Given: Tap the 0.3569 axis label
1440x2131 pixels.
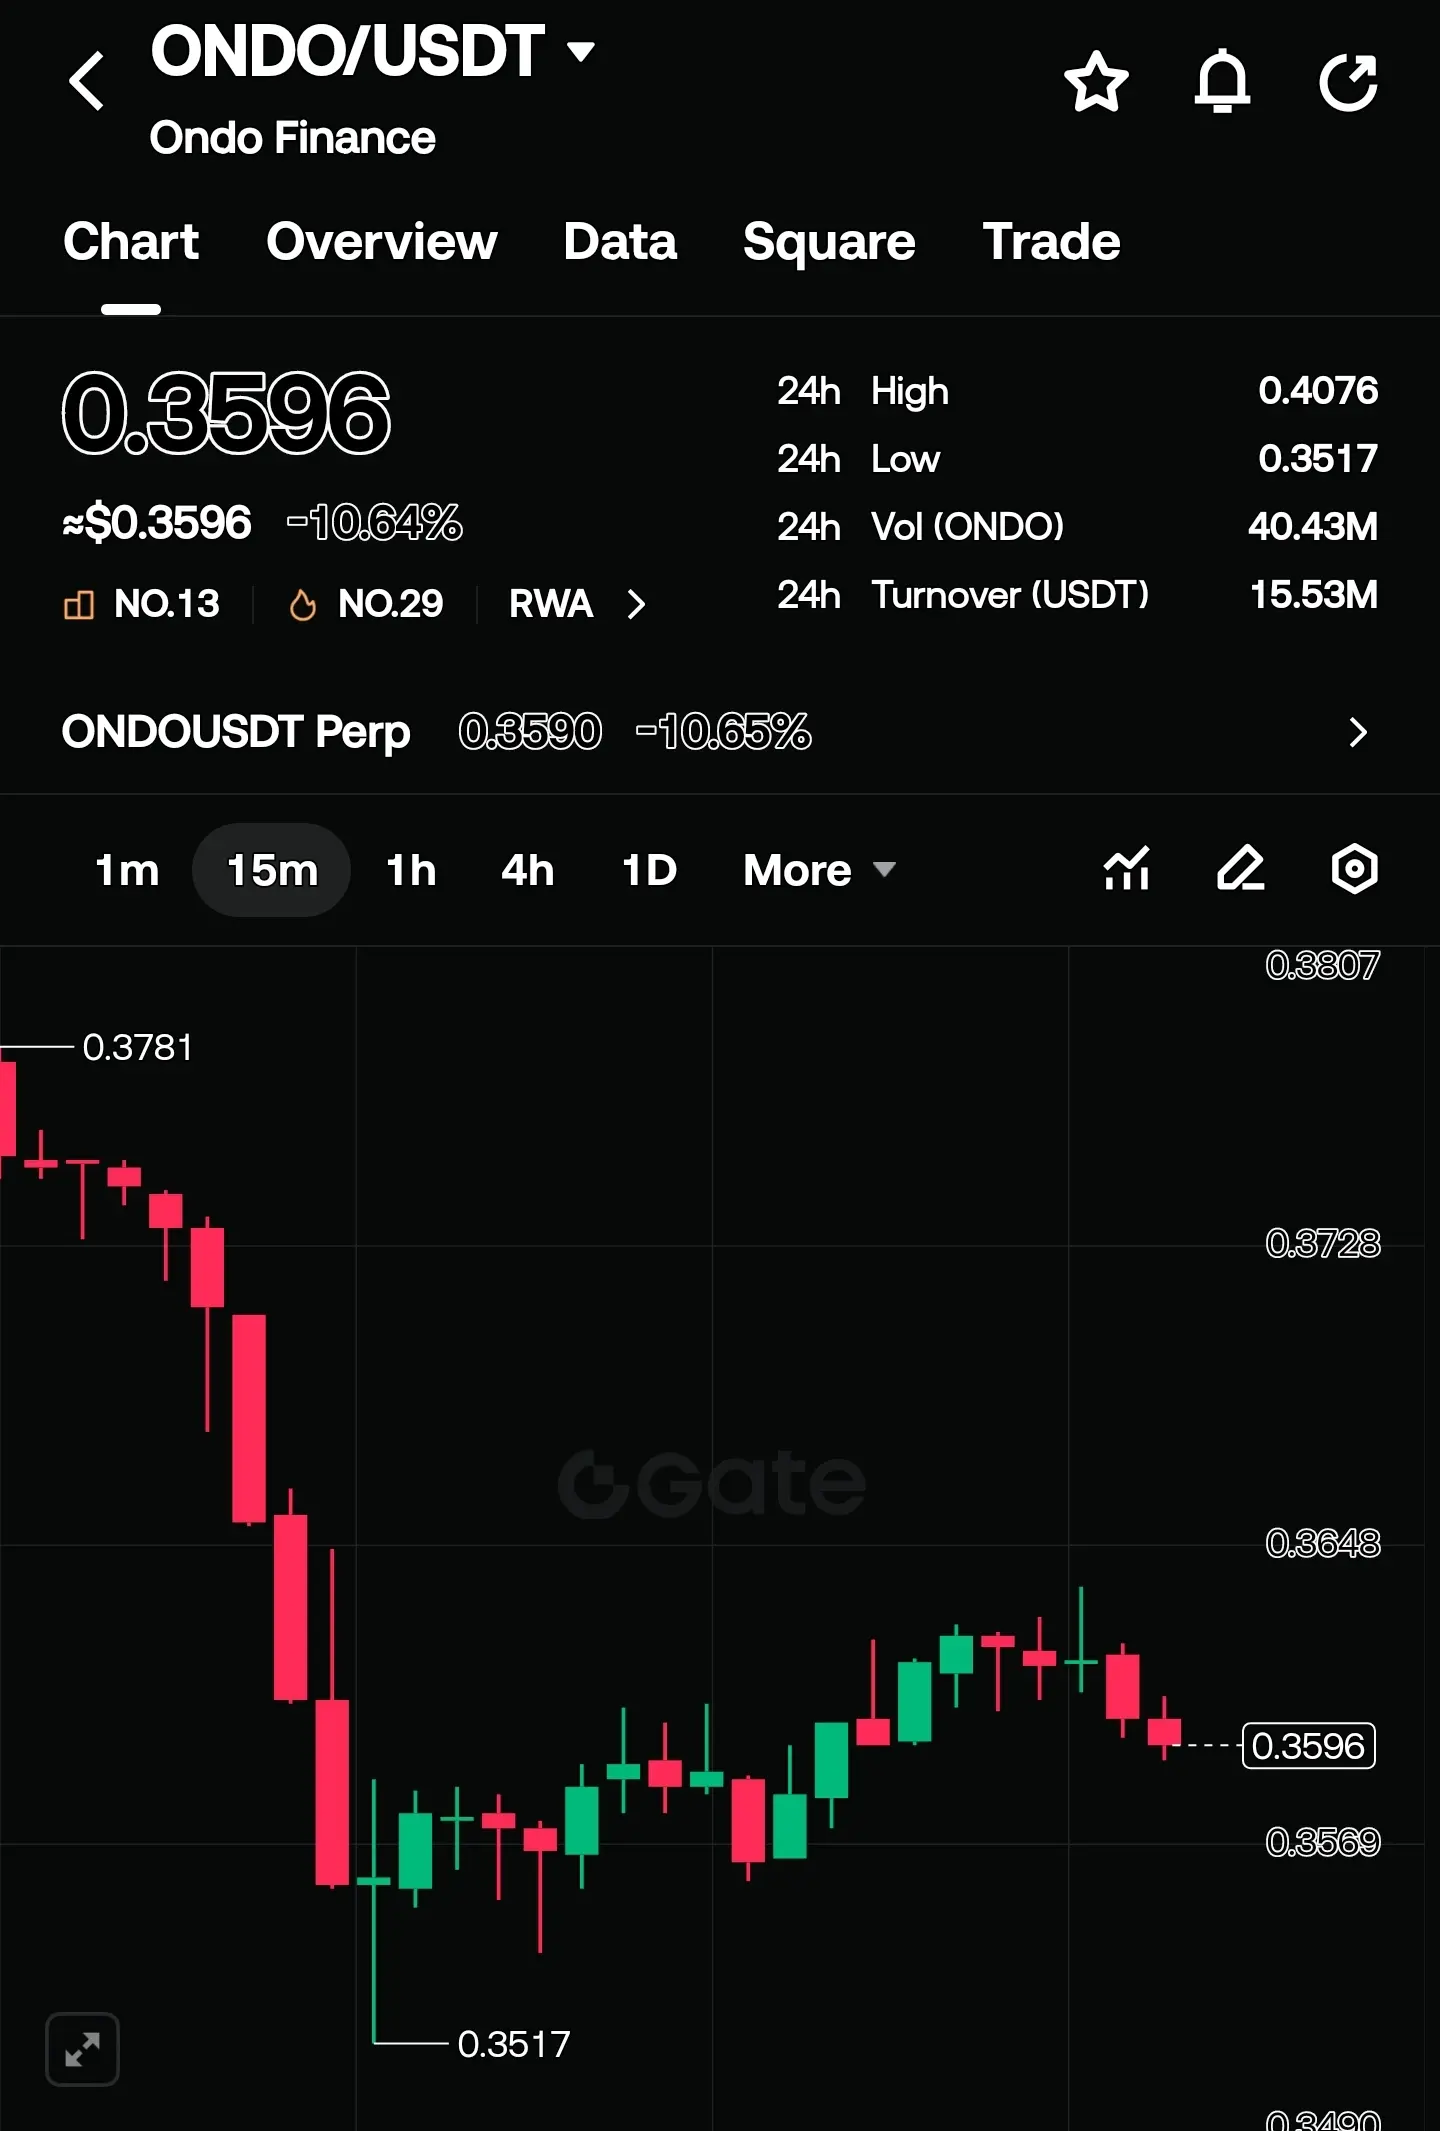Looking at the screenshot, I should pyautogui.click(x=1322, y=1841).
